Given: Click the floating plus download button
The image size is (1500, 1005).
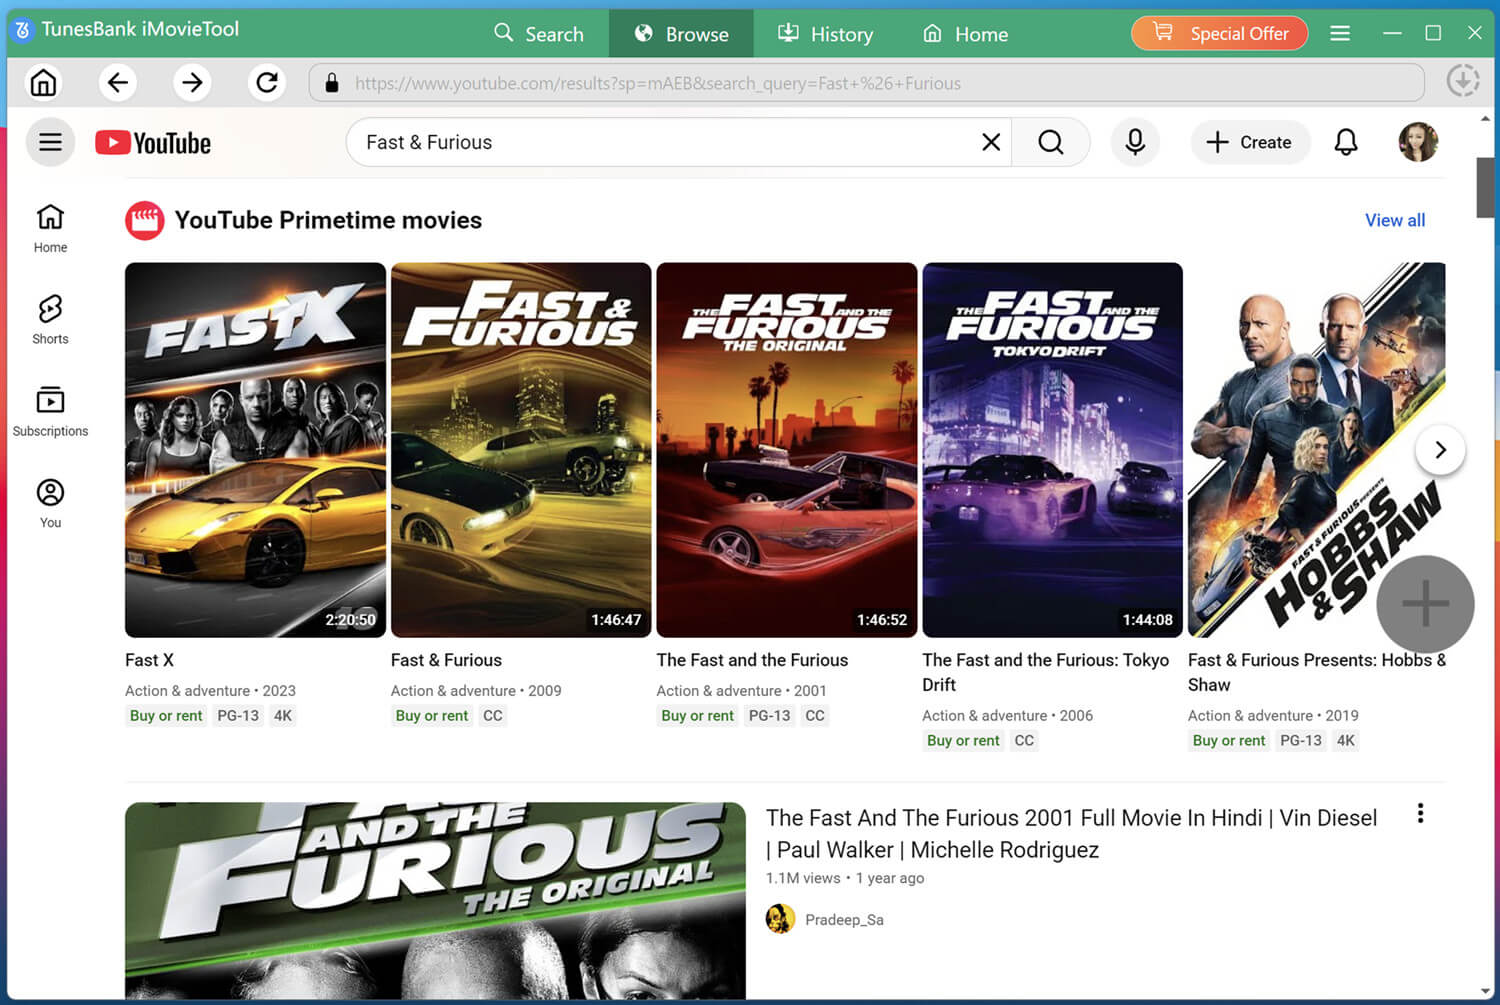Looking at the screenshot, I should click(x=1424, y=604).
